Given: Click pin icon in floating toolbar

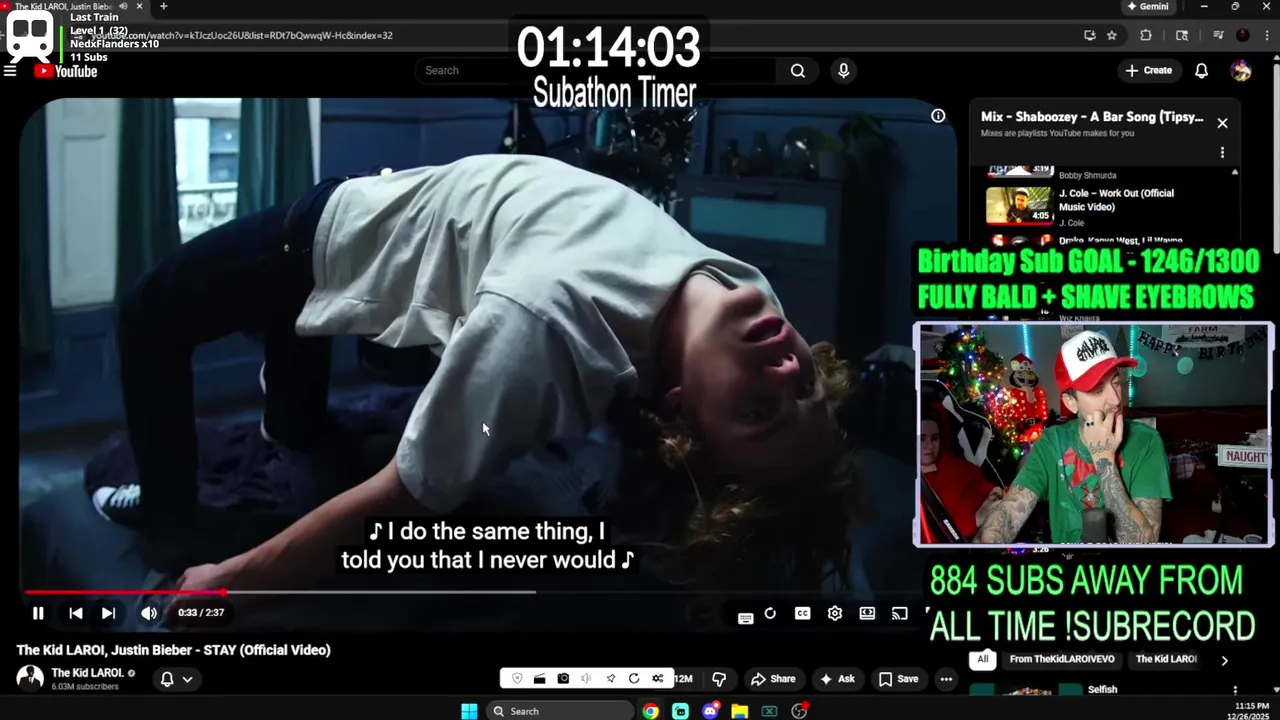Looking at the screenshot, I should point(610,679).
